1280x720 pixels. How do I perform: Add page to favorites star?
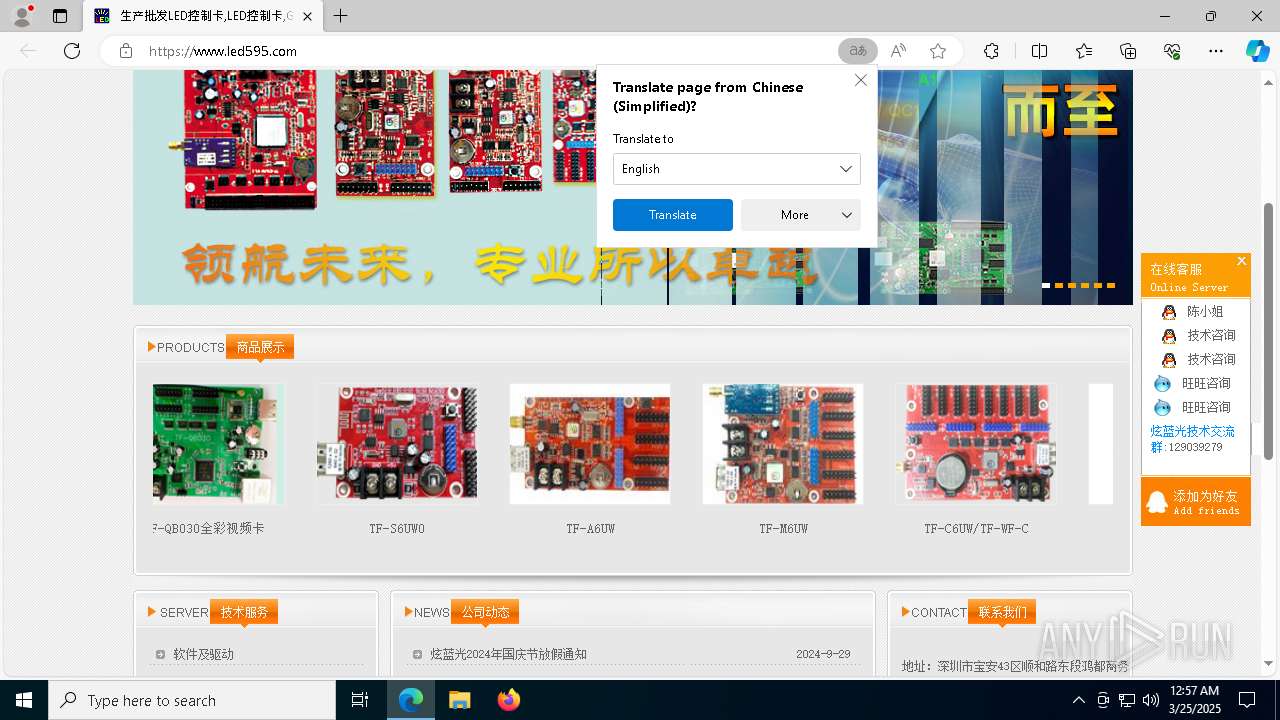click(938, 51)
